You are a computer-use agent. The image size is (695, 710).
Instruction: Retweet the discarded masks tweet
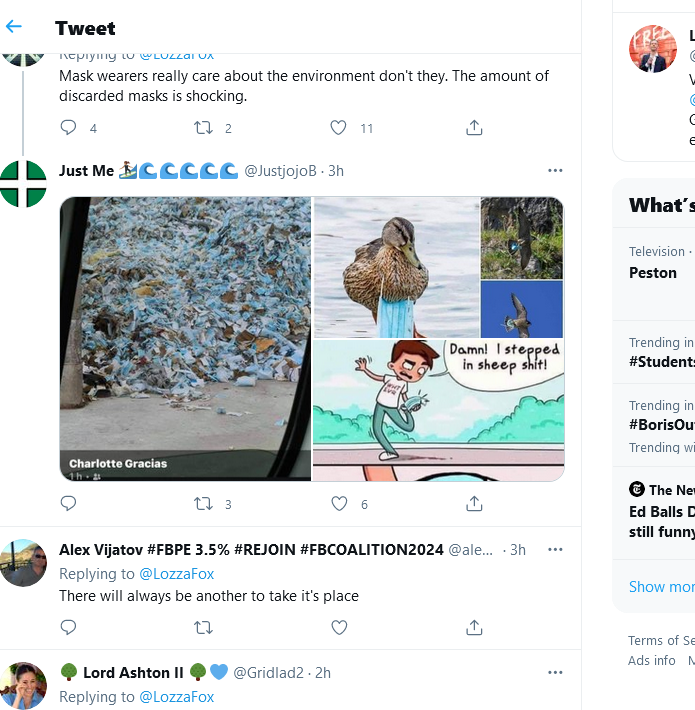pyautogui.click(x=203, y=128)
